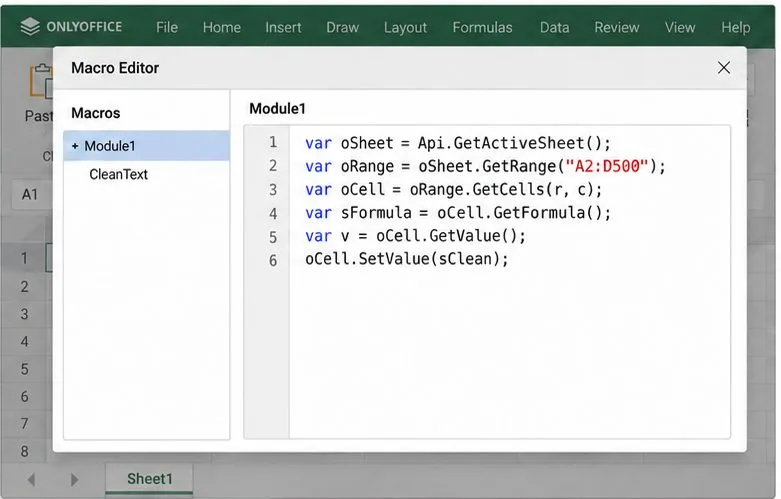Screen dimensions: 781x499
Task: Click the Module1 heading above the code
Action: (x=277, y=109)
